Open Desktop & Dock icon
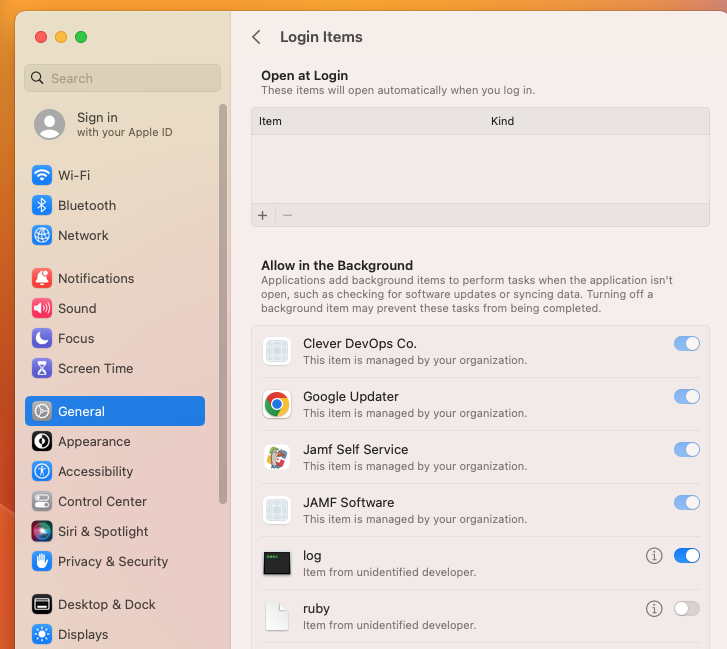 point(42,604)
